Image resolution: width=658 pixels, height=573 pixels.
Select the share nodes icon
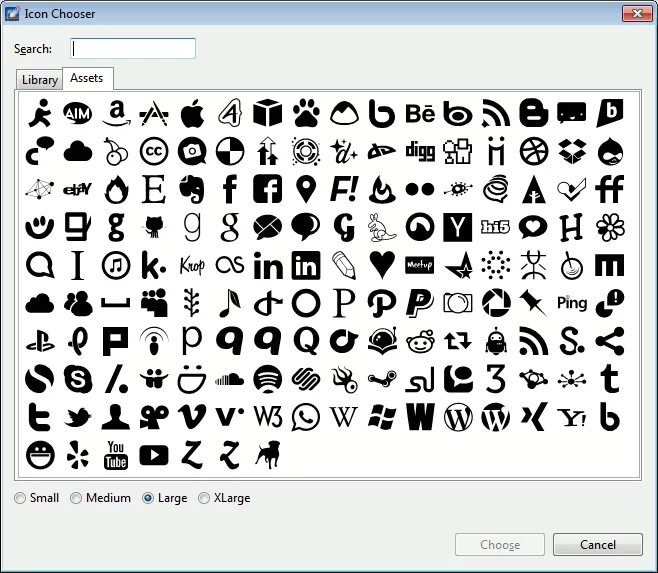[x=610, y=341]
